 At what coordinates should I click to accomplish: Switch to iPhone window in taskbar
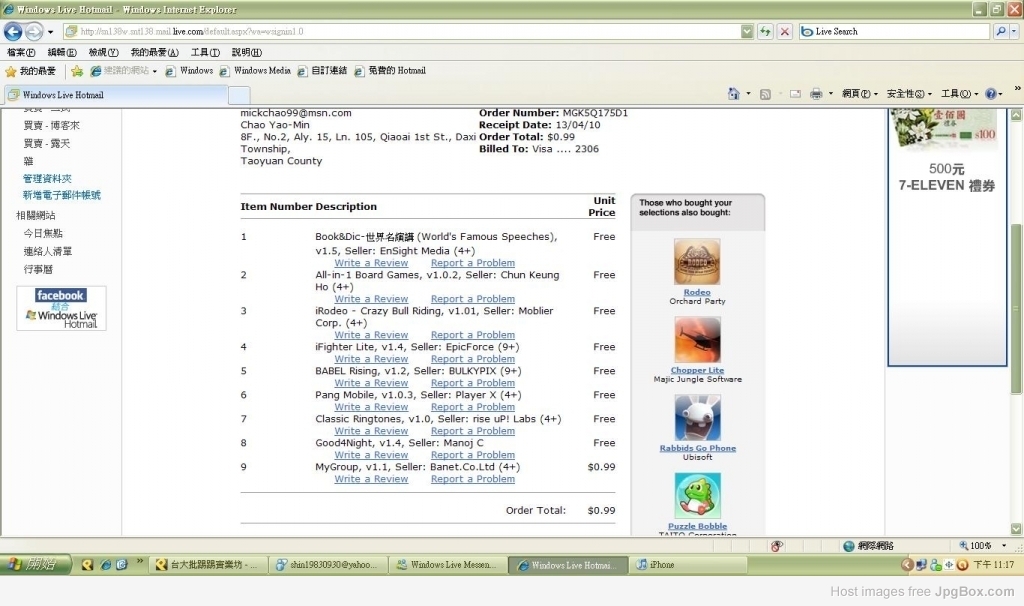click(660, 565)
